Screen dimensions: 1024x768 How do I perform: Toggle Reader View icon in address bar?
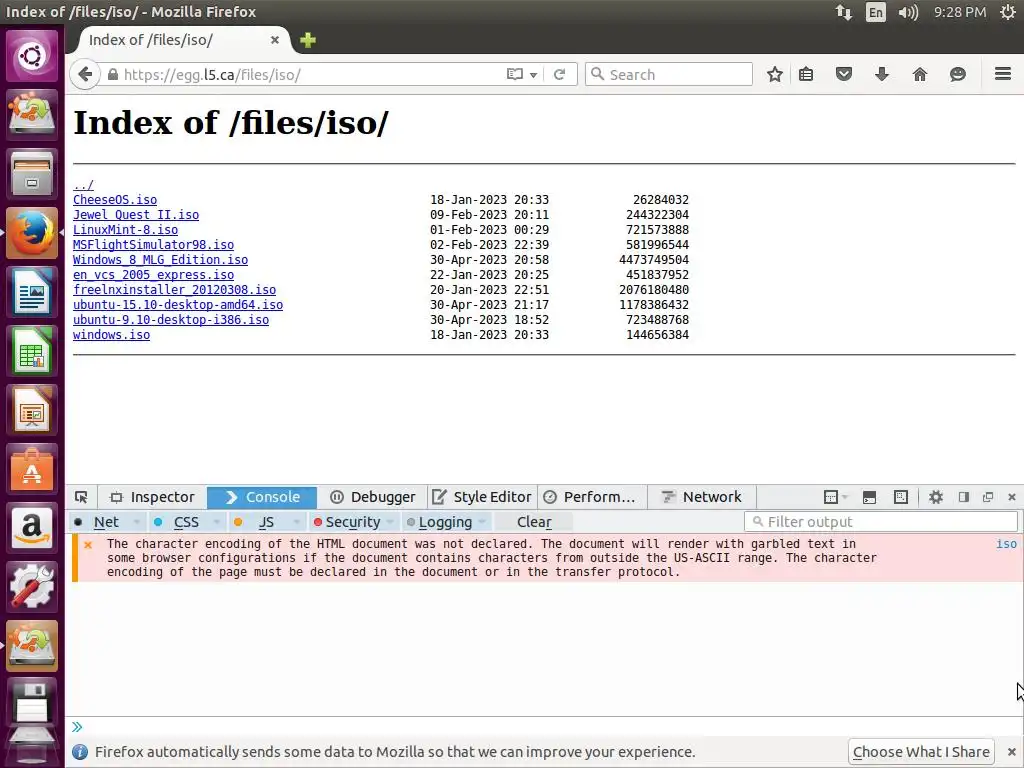click(515, 74)
